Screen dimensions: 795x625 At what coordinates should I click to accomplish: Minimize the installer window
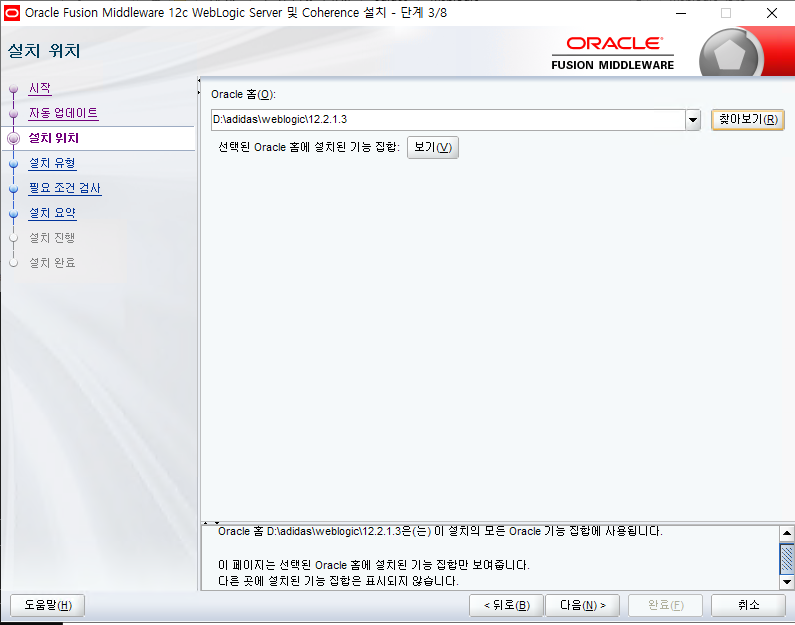[681, 13]
